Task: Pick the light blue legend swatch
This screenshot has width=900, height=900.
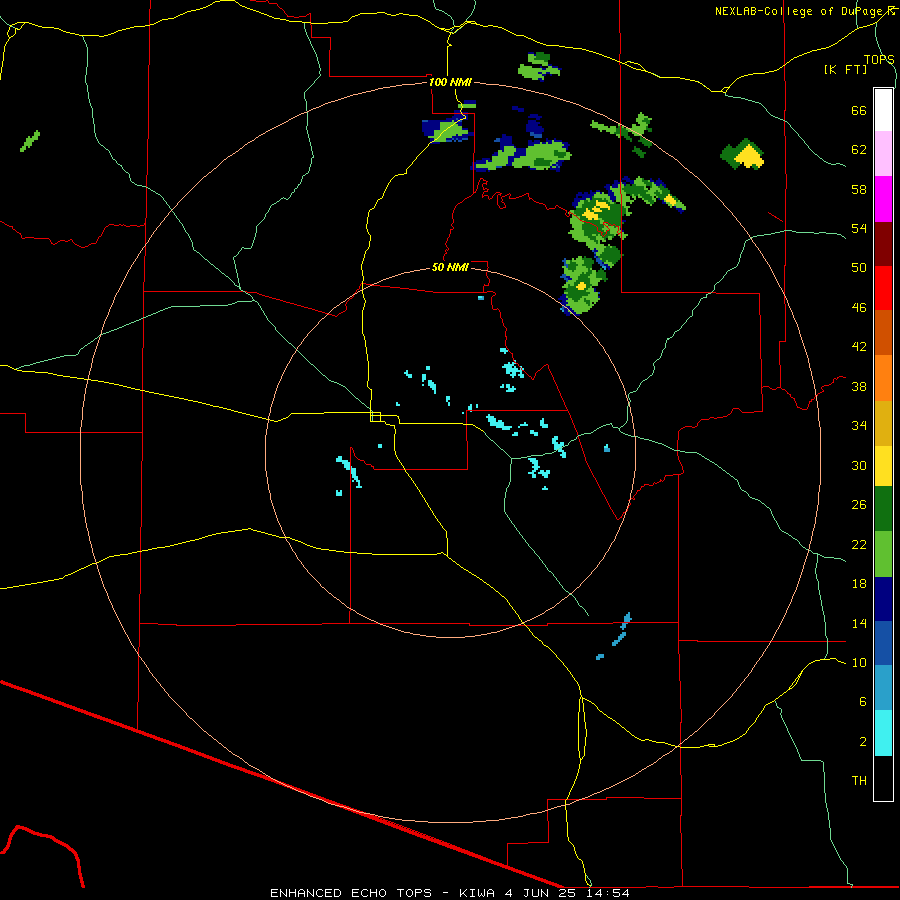Action: pyautogui.click(x=883, y=688)
